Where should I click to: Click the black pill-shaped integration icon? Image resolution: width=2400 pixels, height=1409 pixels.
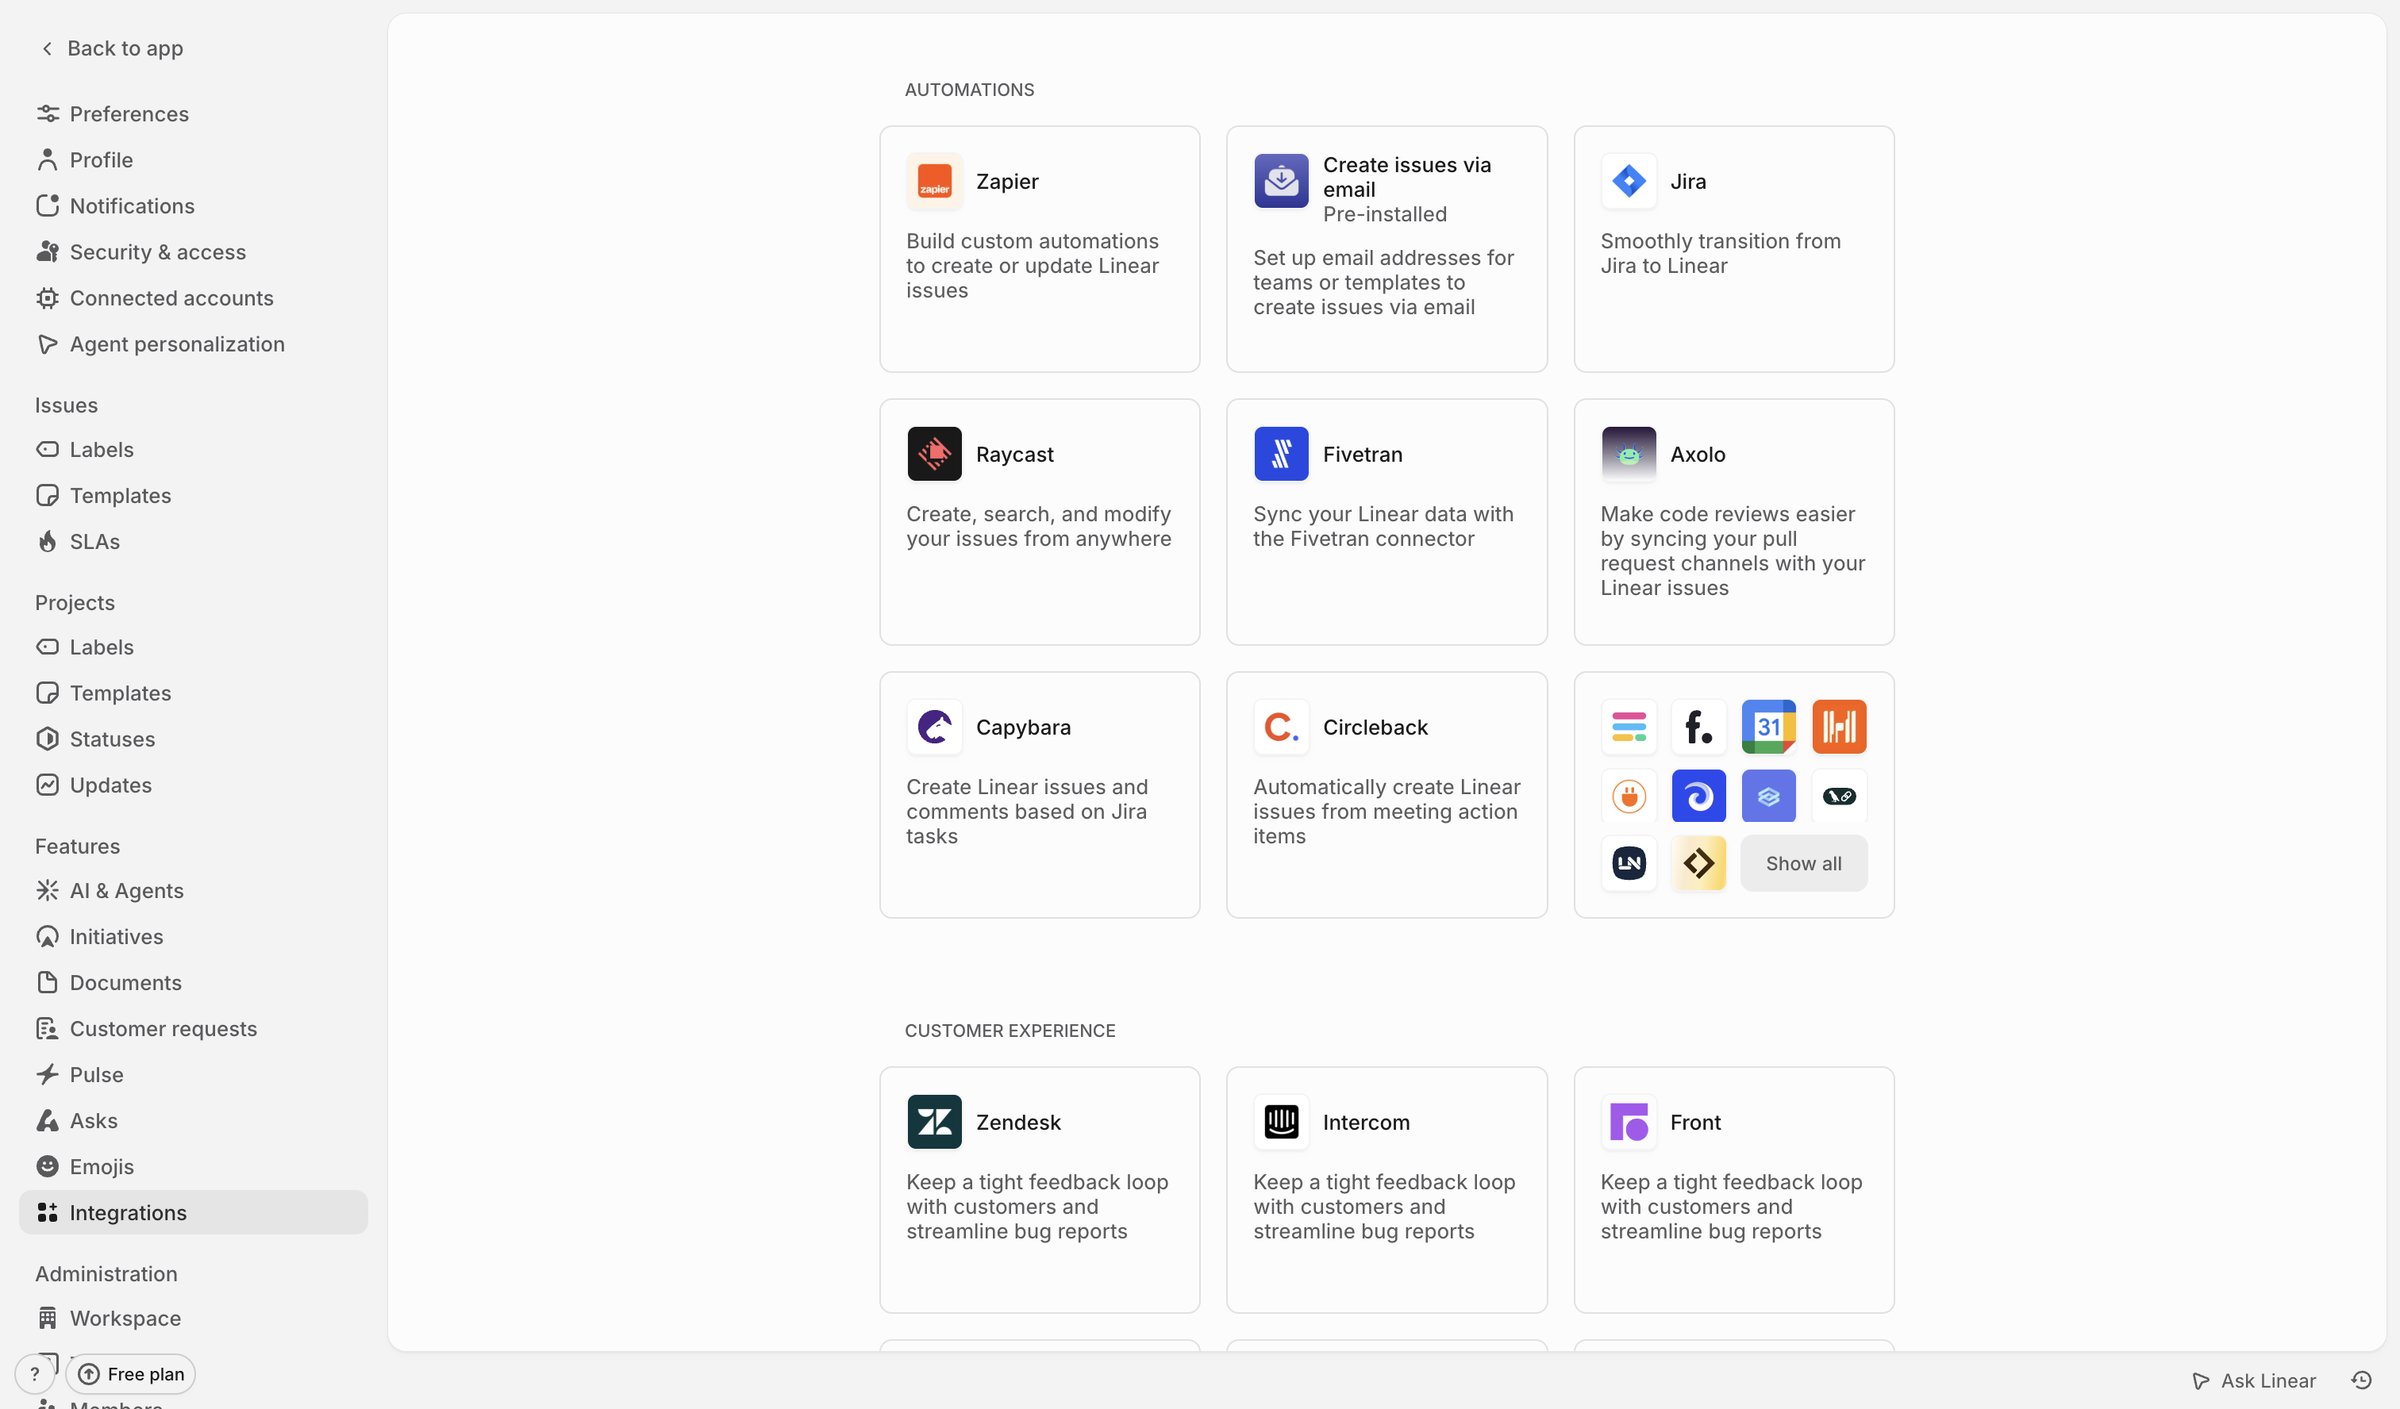point(1839,797)
